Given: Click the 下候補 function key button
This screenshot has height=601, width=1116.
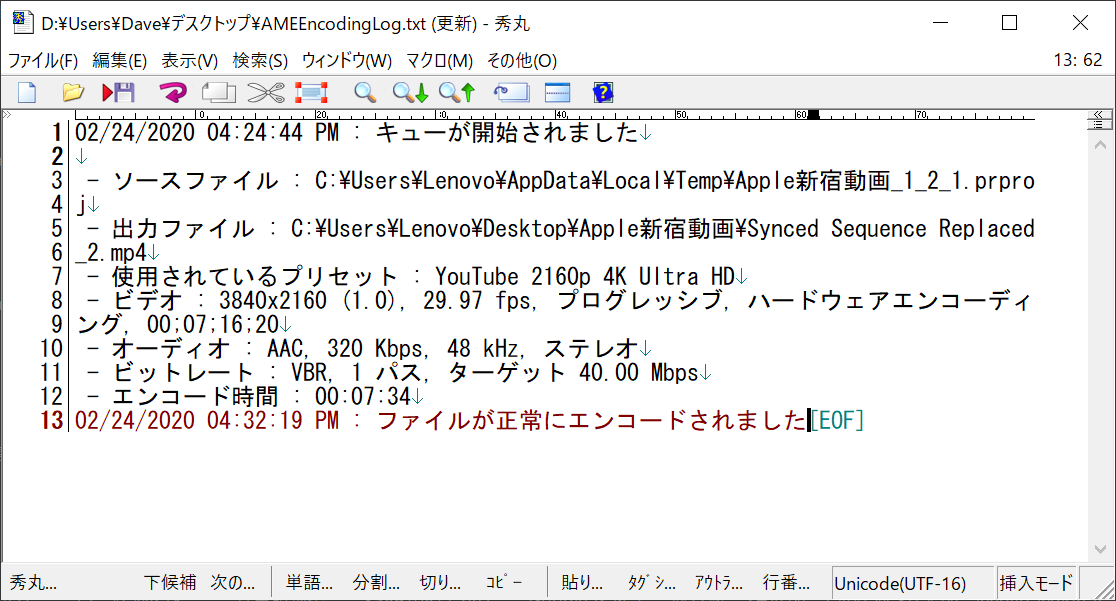Looking at the screenshot, I should [170, 583].
